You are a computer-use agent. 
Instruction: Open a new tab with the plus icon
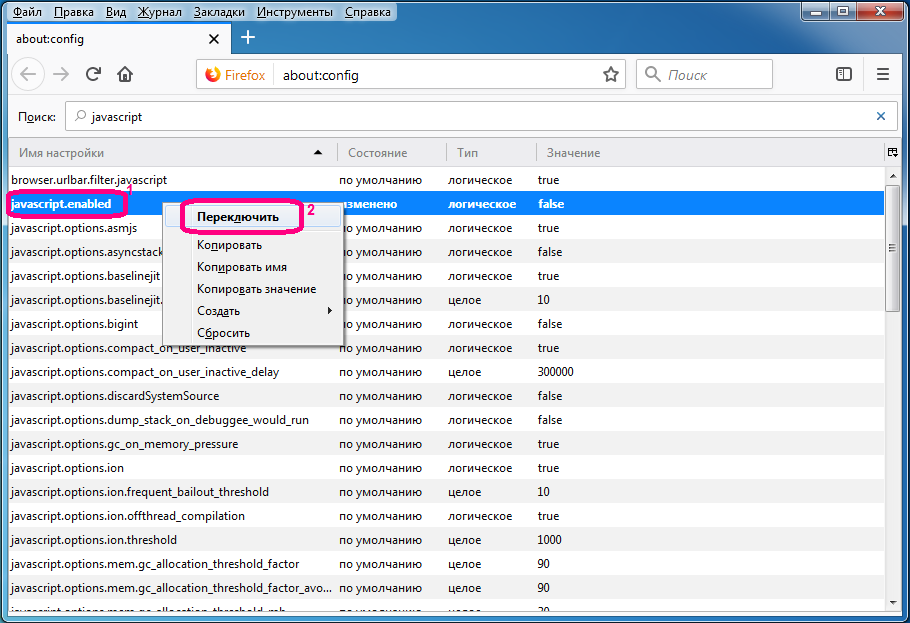tap(248, 38)
